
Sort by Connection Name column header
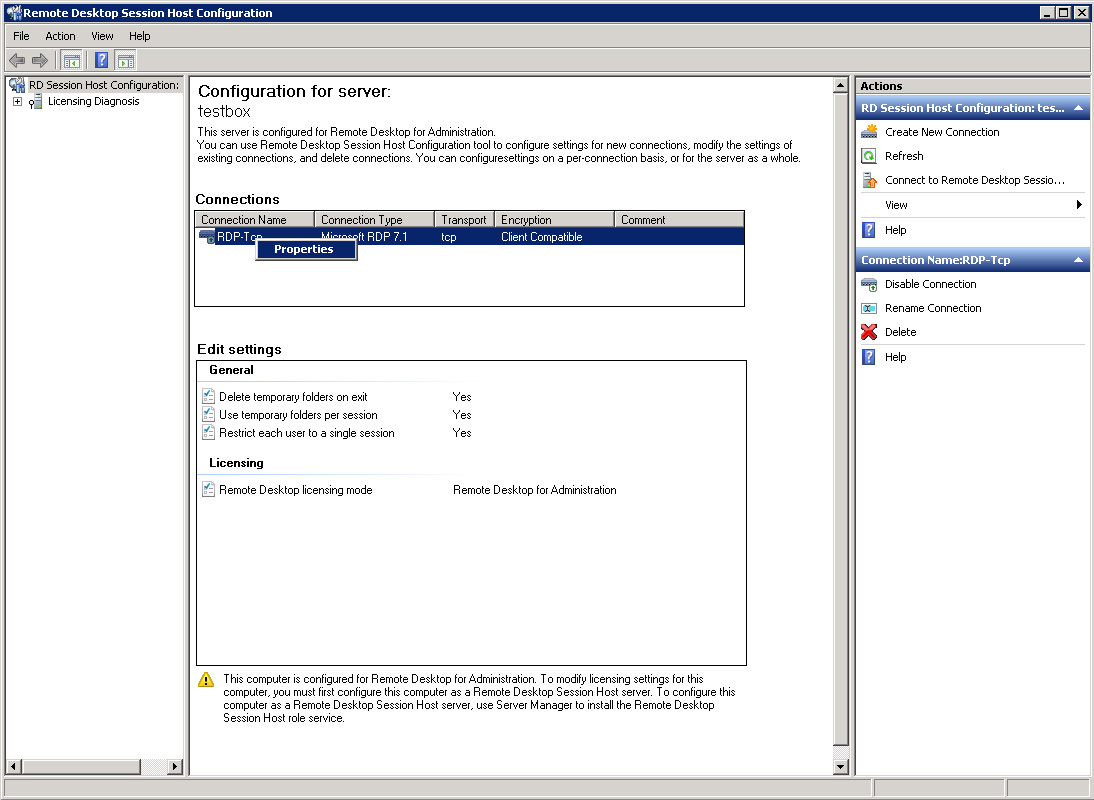click(x=255, y=220)
